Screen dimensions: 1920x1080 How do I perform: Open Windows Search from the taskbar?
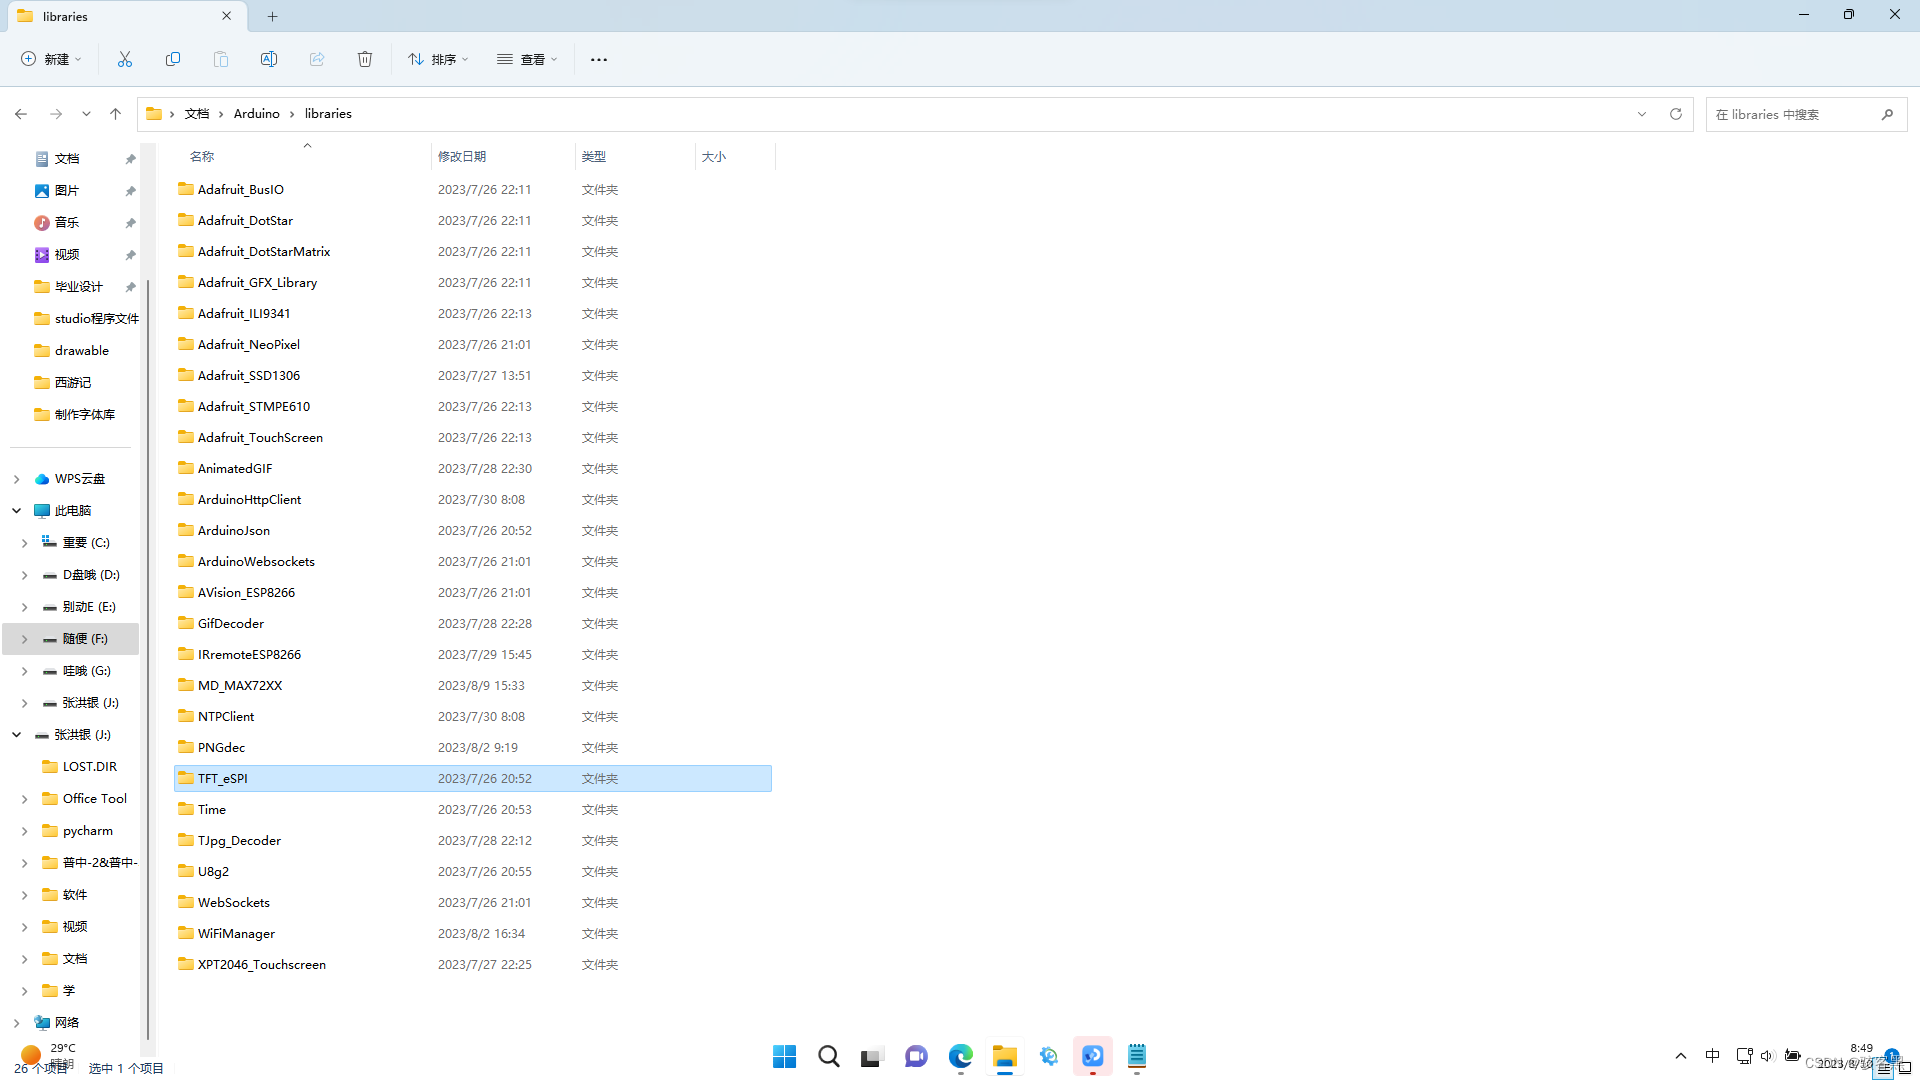click(x=828, y=1056)
